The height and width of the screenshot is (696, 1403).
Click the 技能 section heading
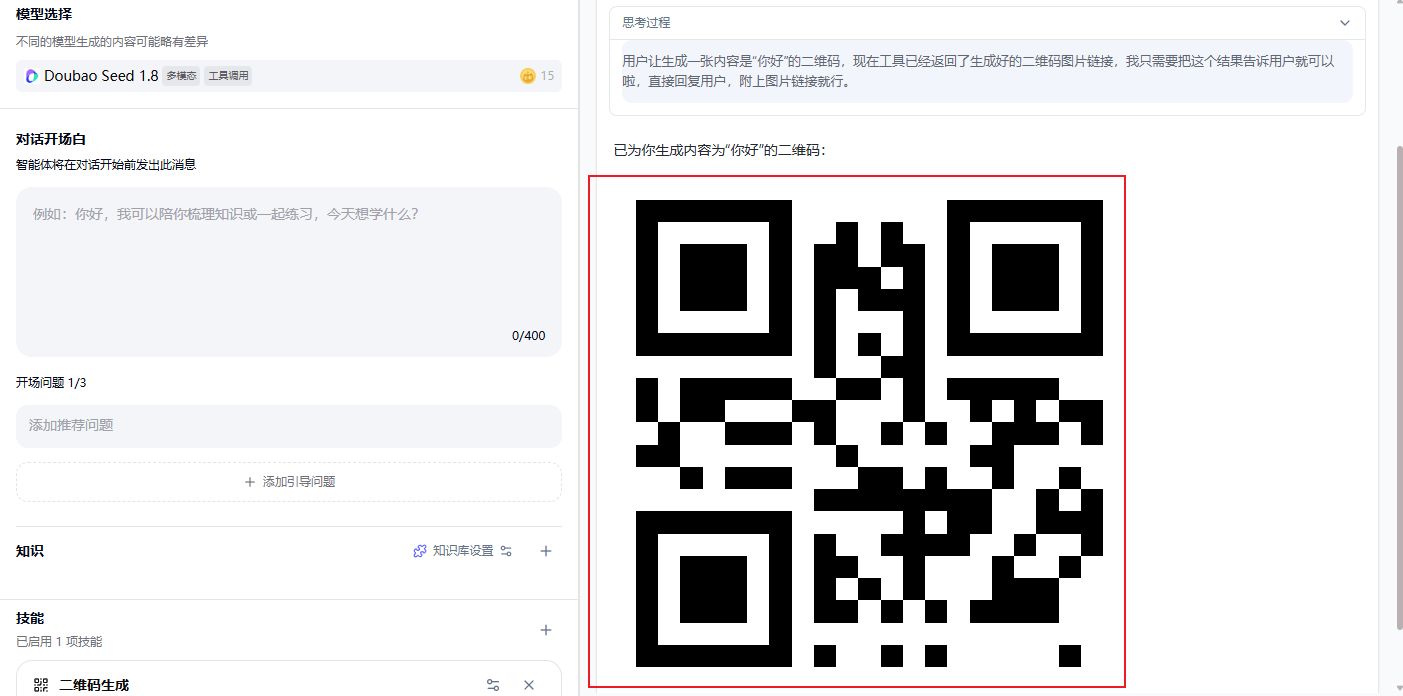pos(30,618)
